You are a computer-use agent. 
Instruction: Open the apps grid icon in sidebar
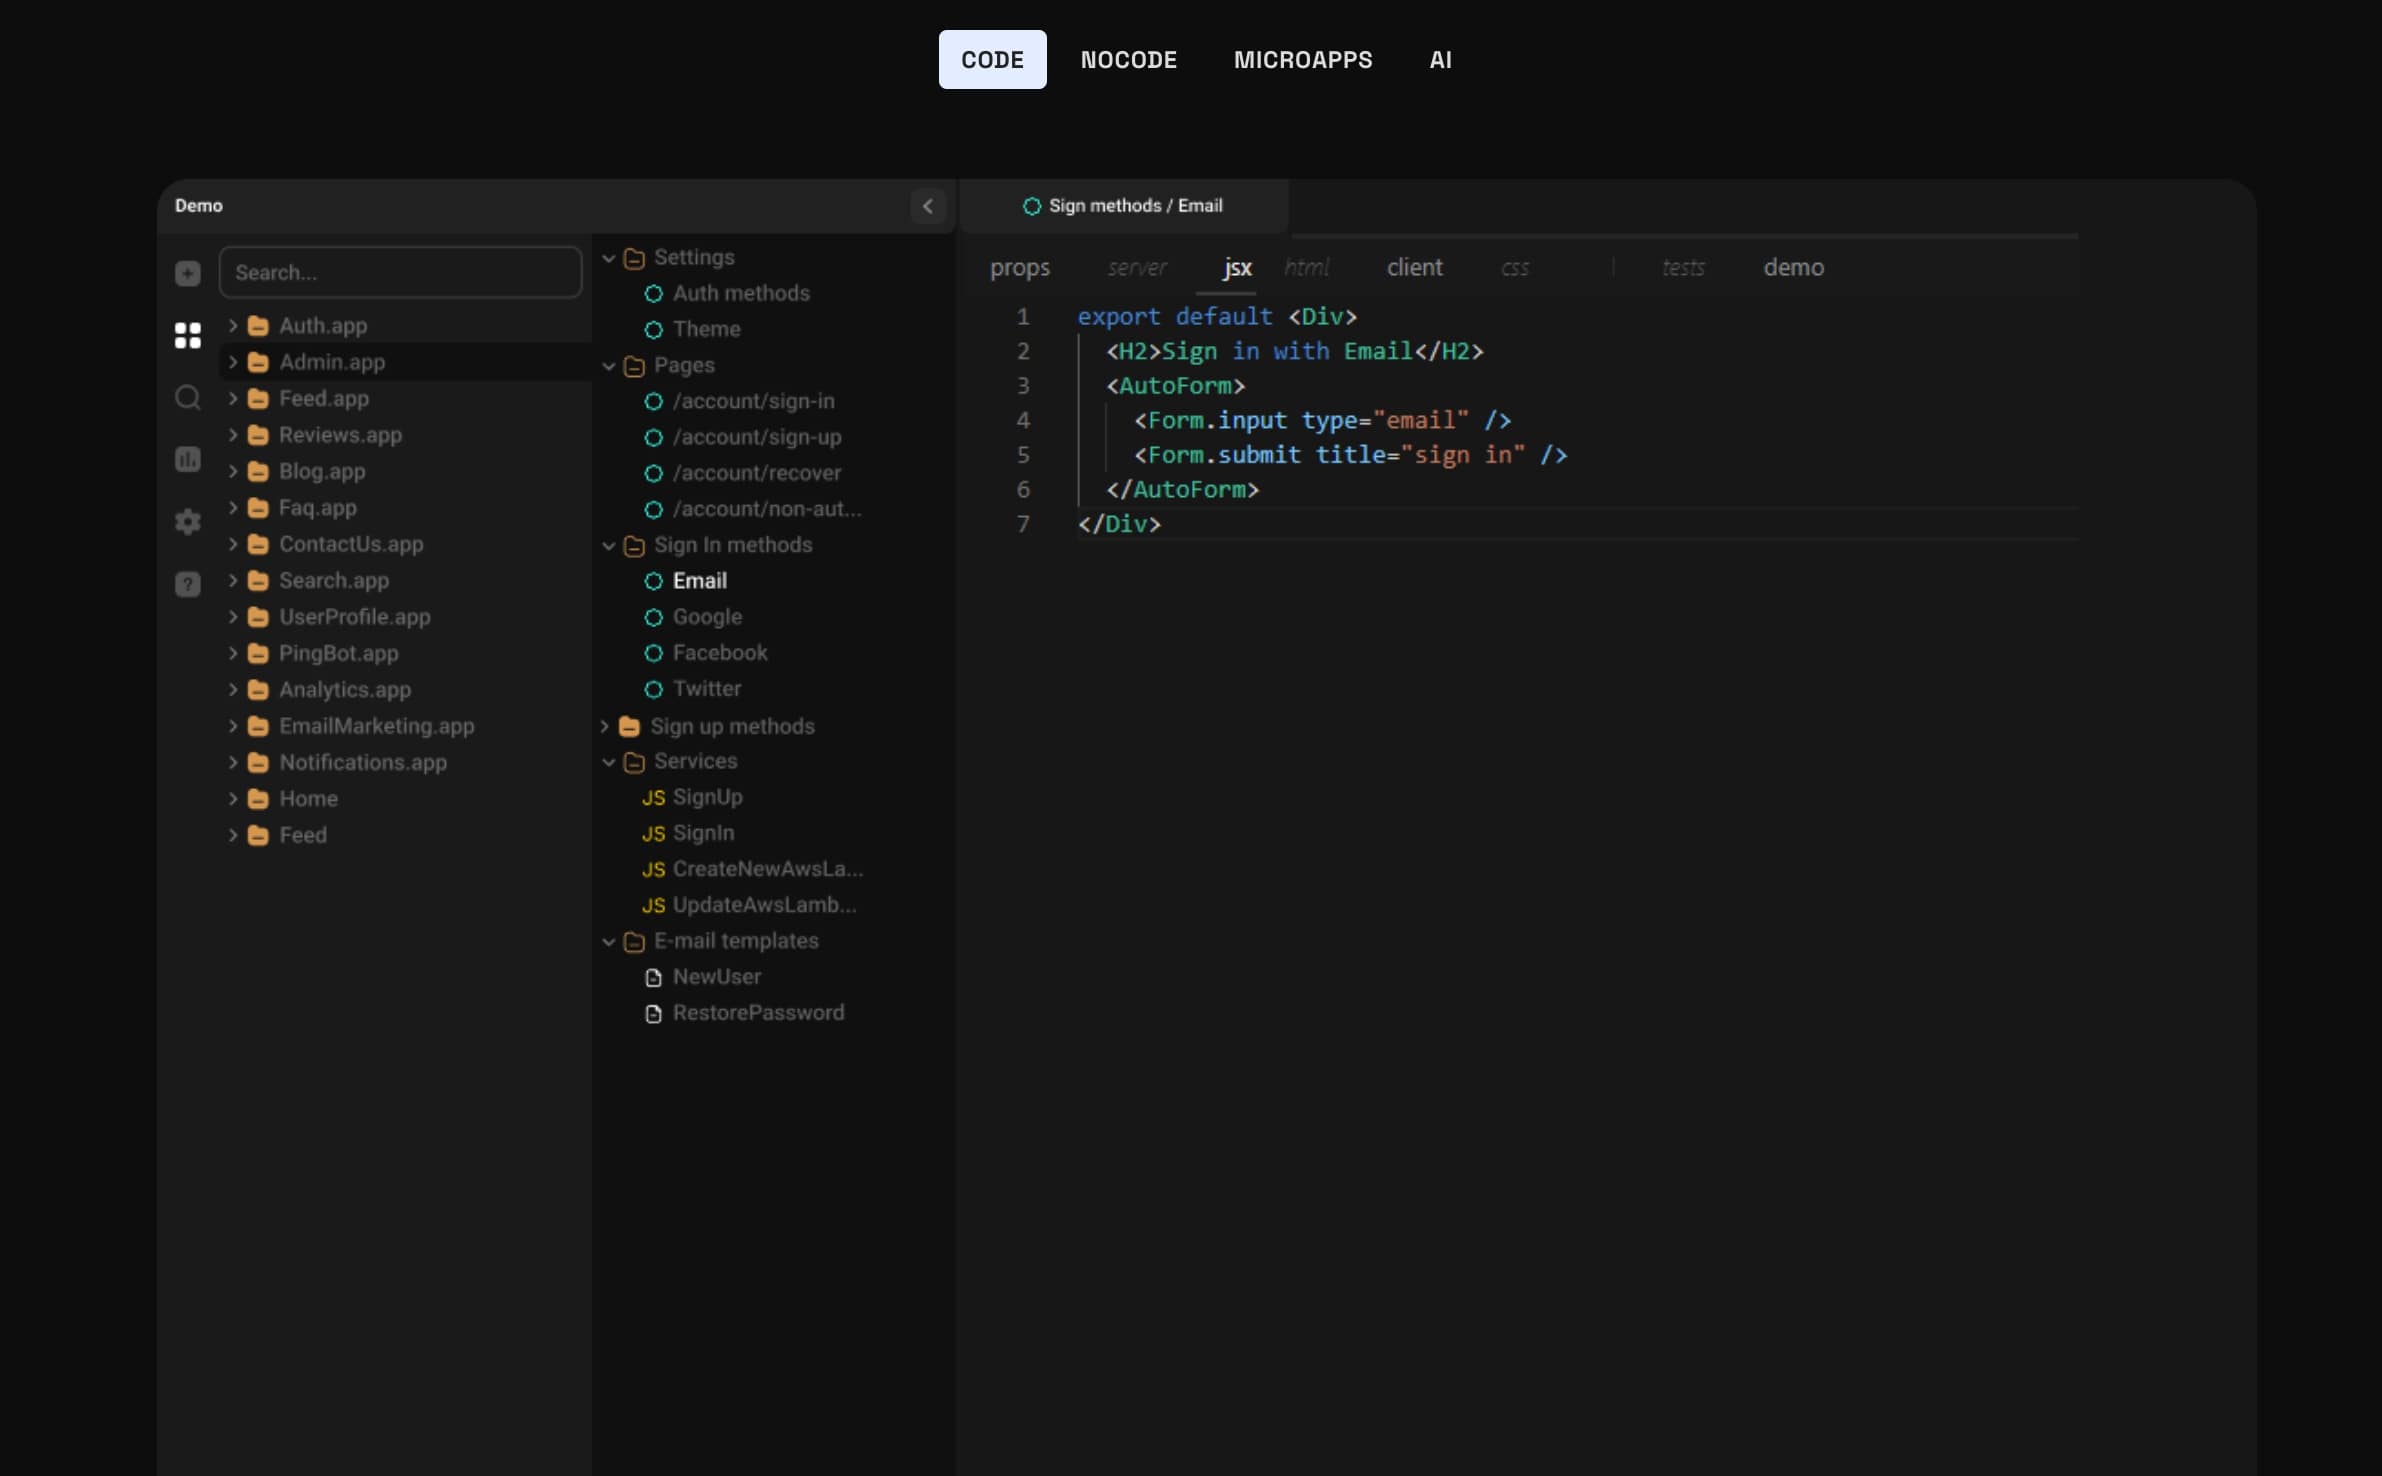click(x=188, y=336)
